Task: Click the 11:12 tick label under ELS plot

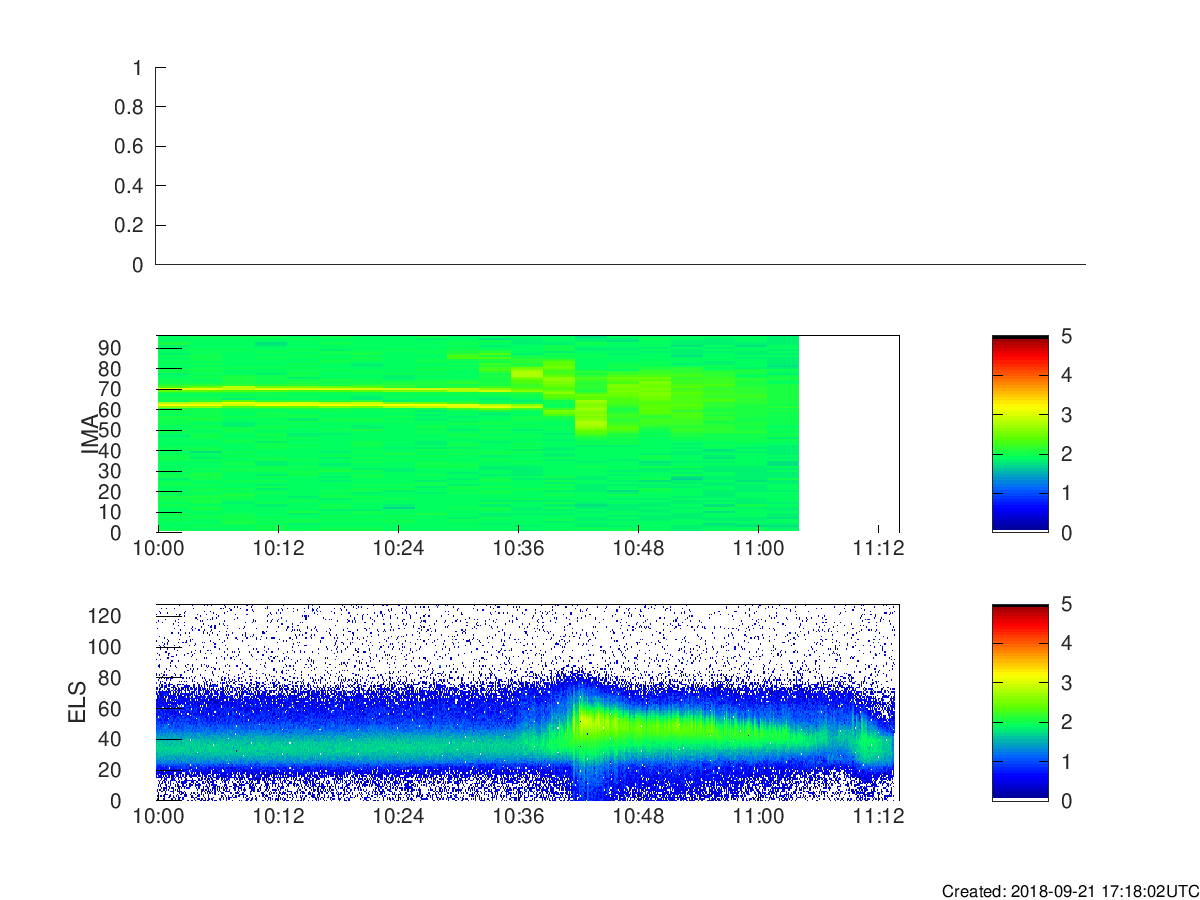Action: click(x=878, y=817)
